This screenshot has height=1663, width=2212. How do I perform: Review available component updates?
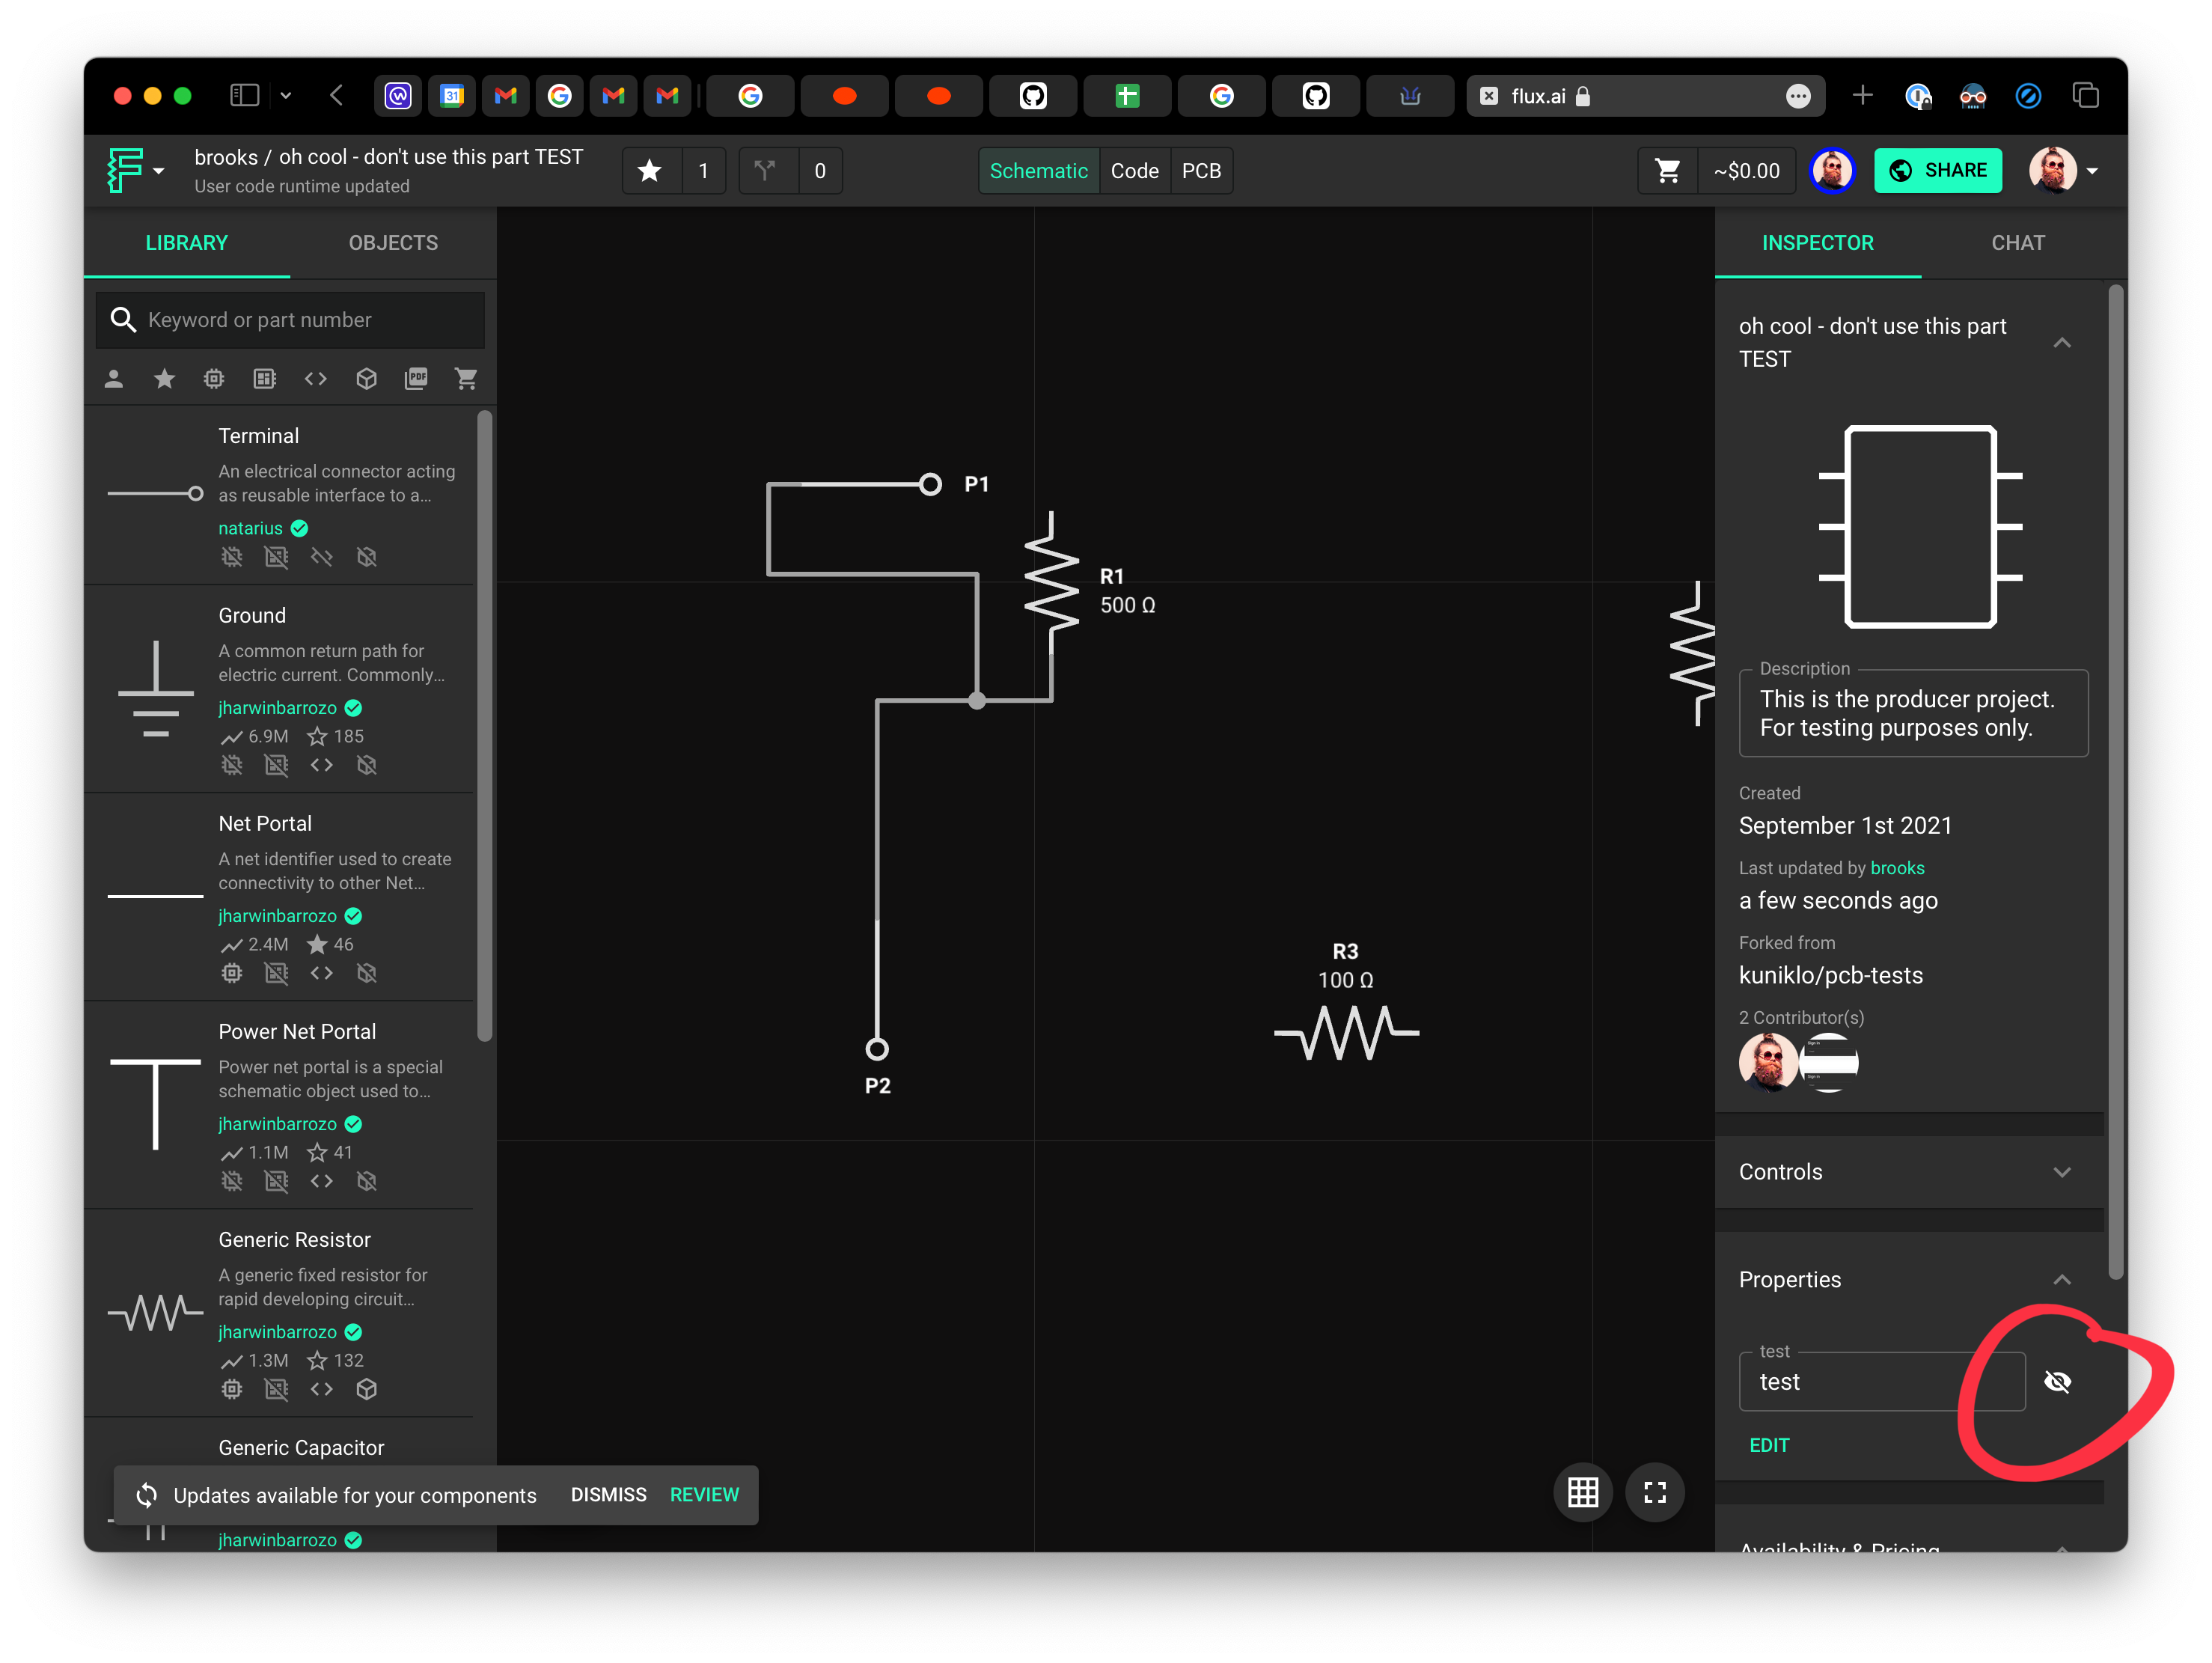(x=704, y=1494)
